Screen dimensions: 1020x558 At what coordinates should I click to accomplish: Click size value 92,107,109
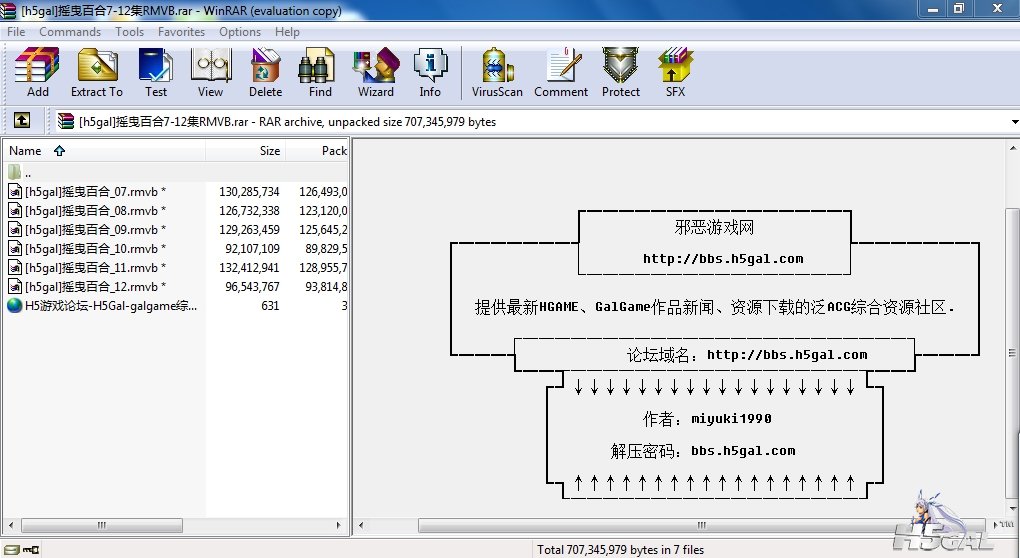click(x=252, y=248)
